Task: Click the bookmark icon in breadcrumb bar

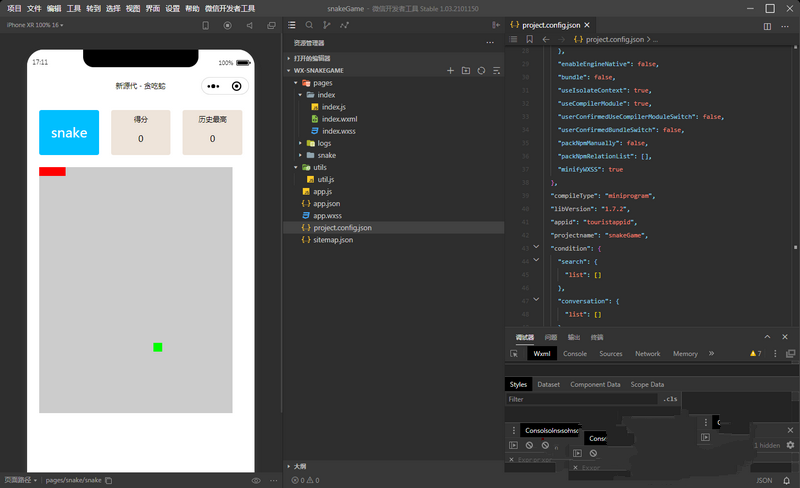Action: (529, 39)
